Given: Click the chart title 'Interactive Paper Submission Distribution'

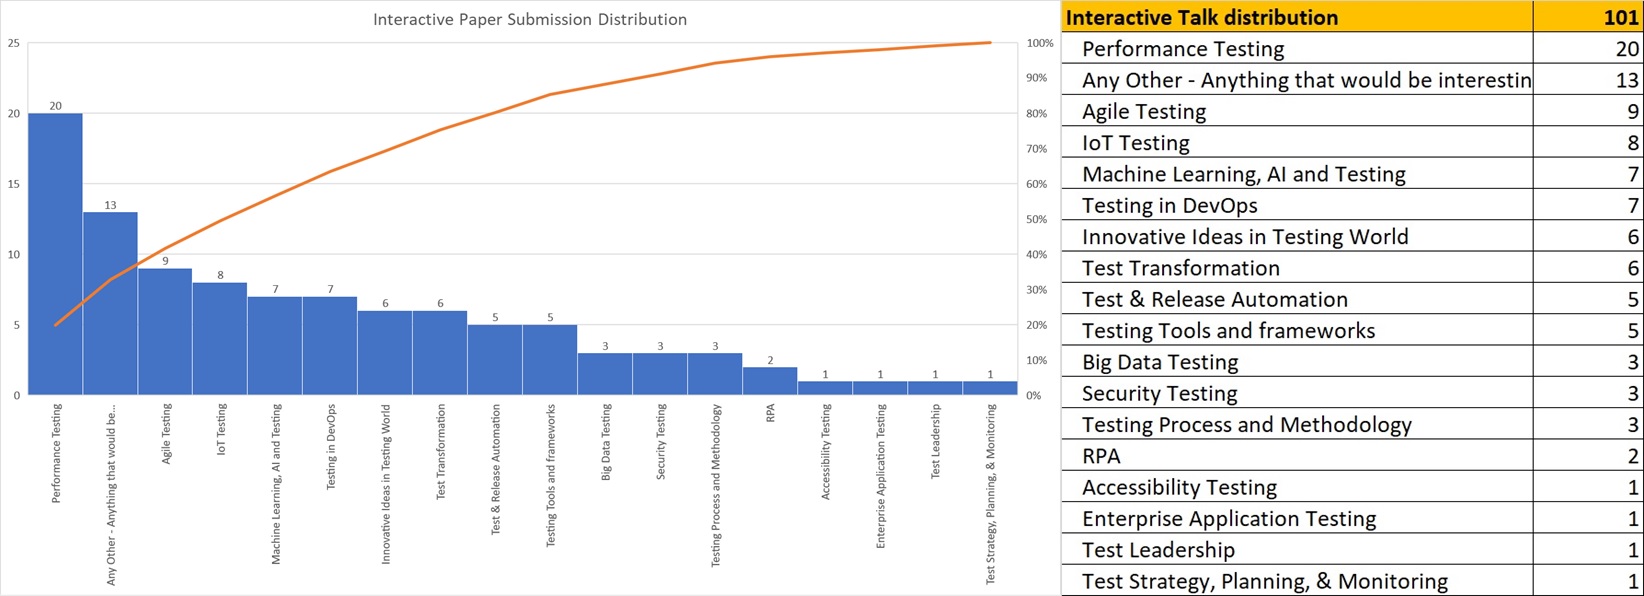Looking at the screenshot, I should click(x=529, y=19).
